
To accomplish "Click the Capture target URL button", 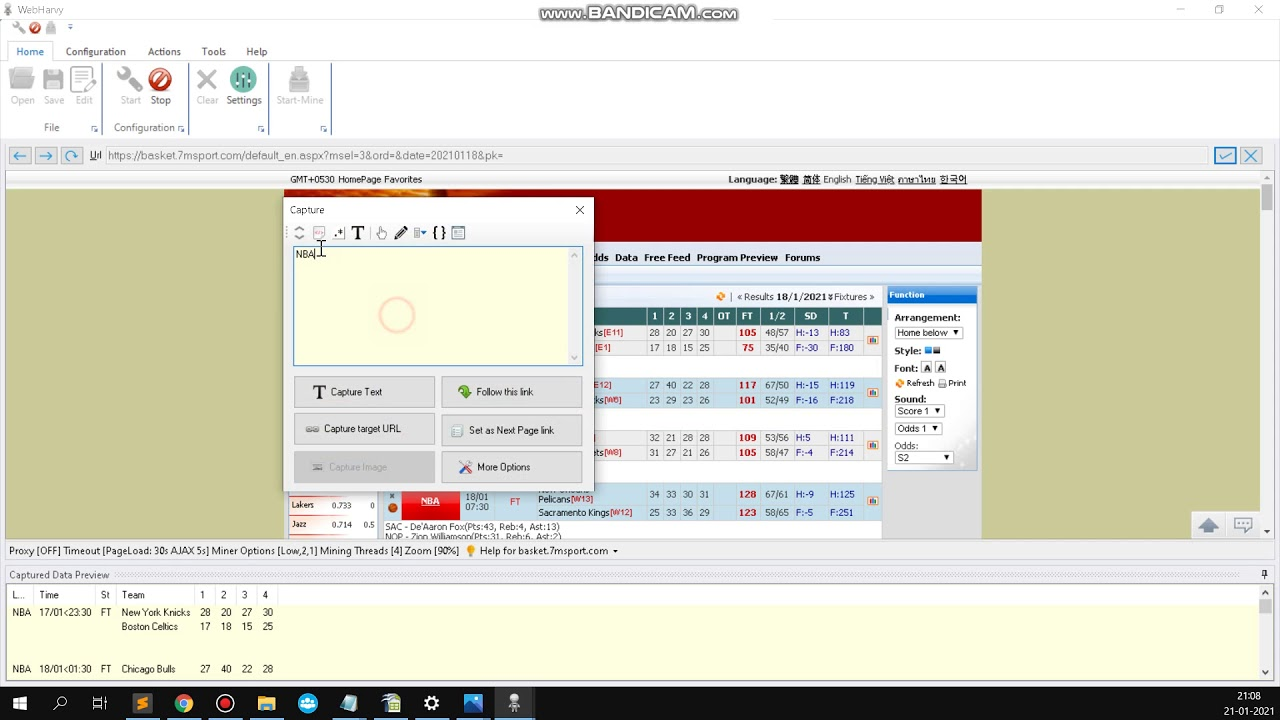I will click(364, 429).
